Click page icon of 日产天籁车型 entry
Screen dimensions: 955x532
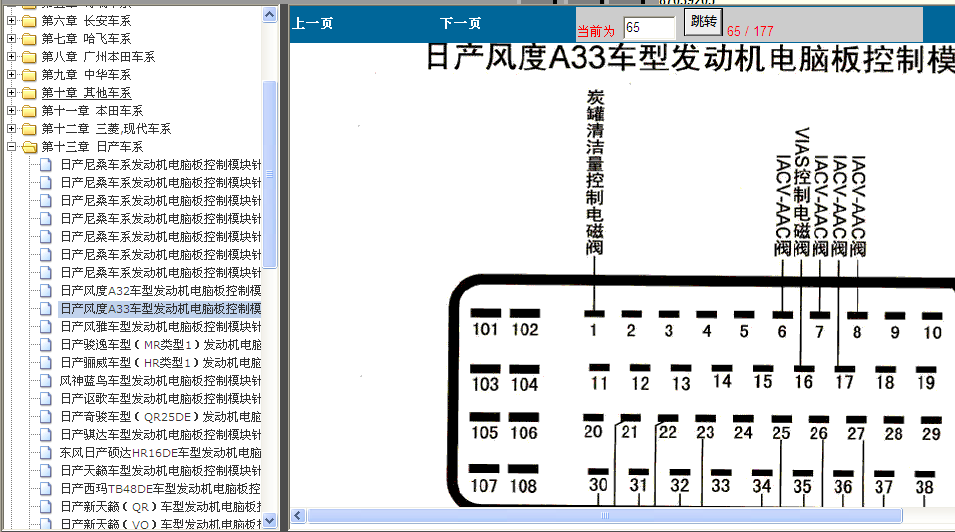click(46, 470)
